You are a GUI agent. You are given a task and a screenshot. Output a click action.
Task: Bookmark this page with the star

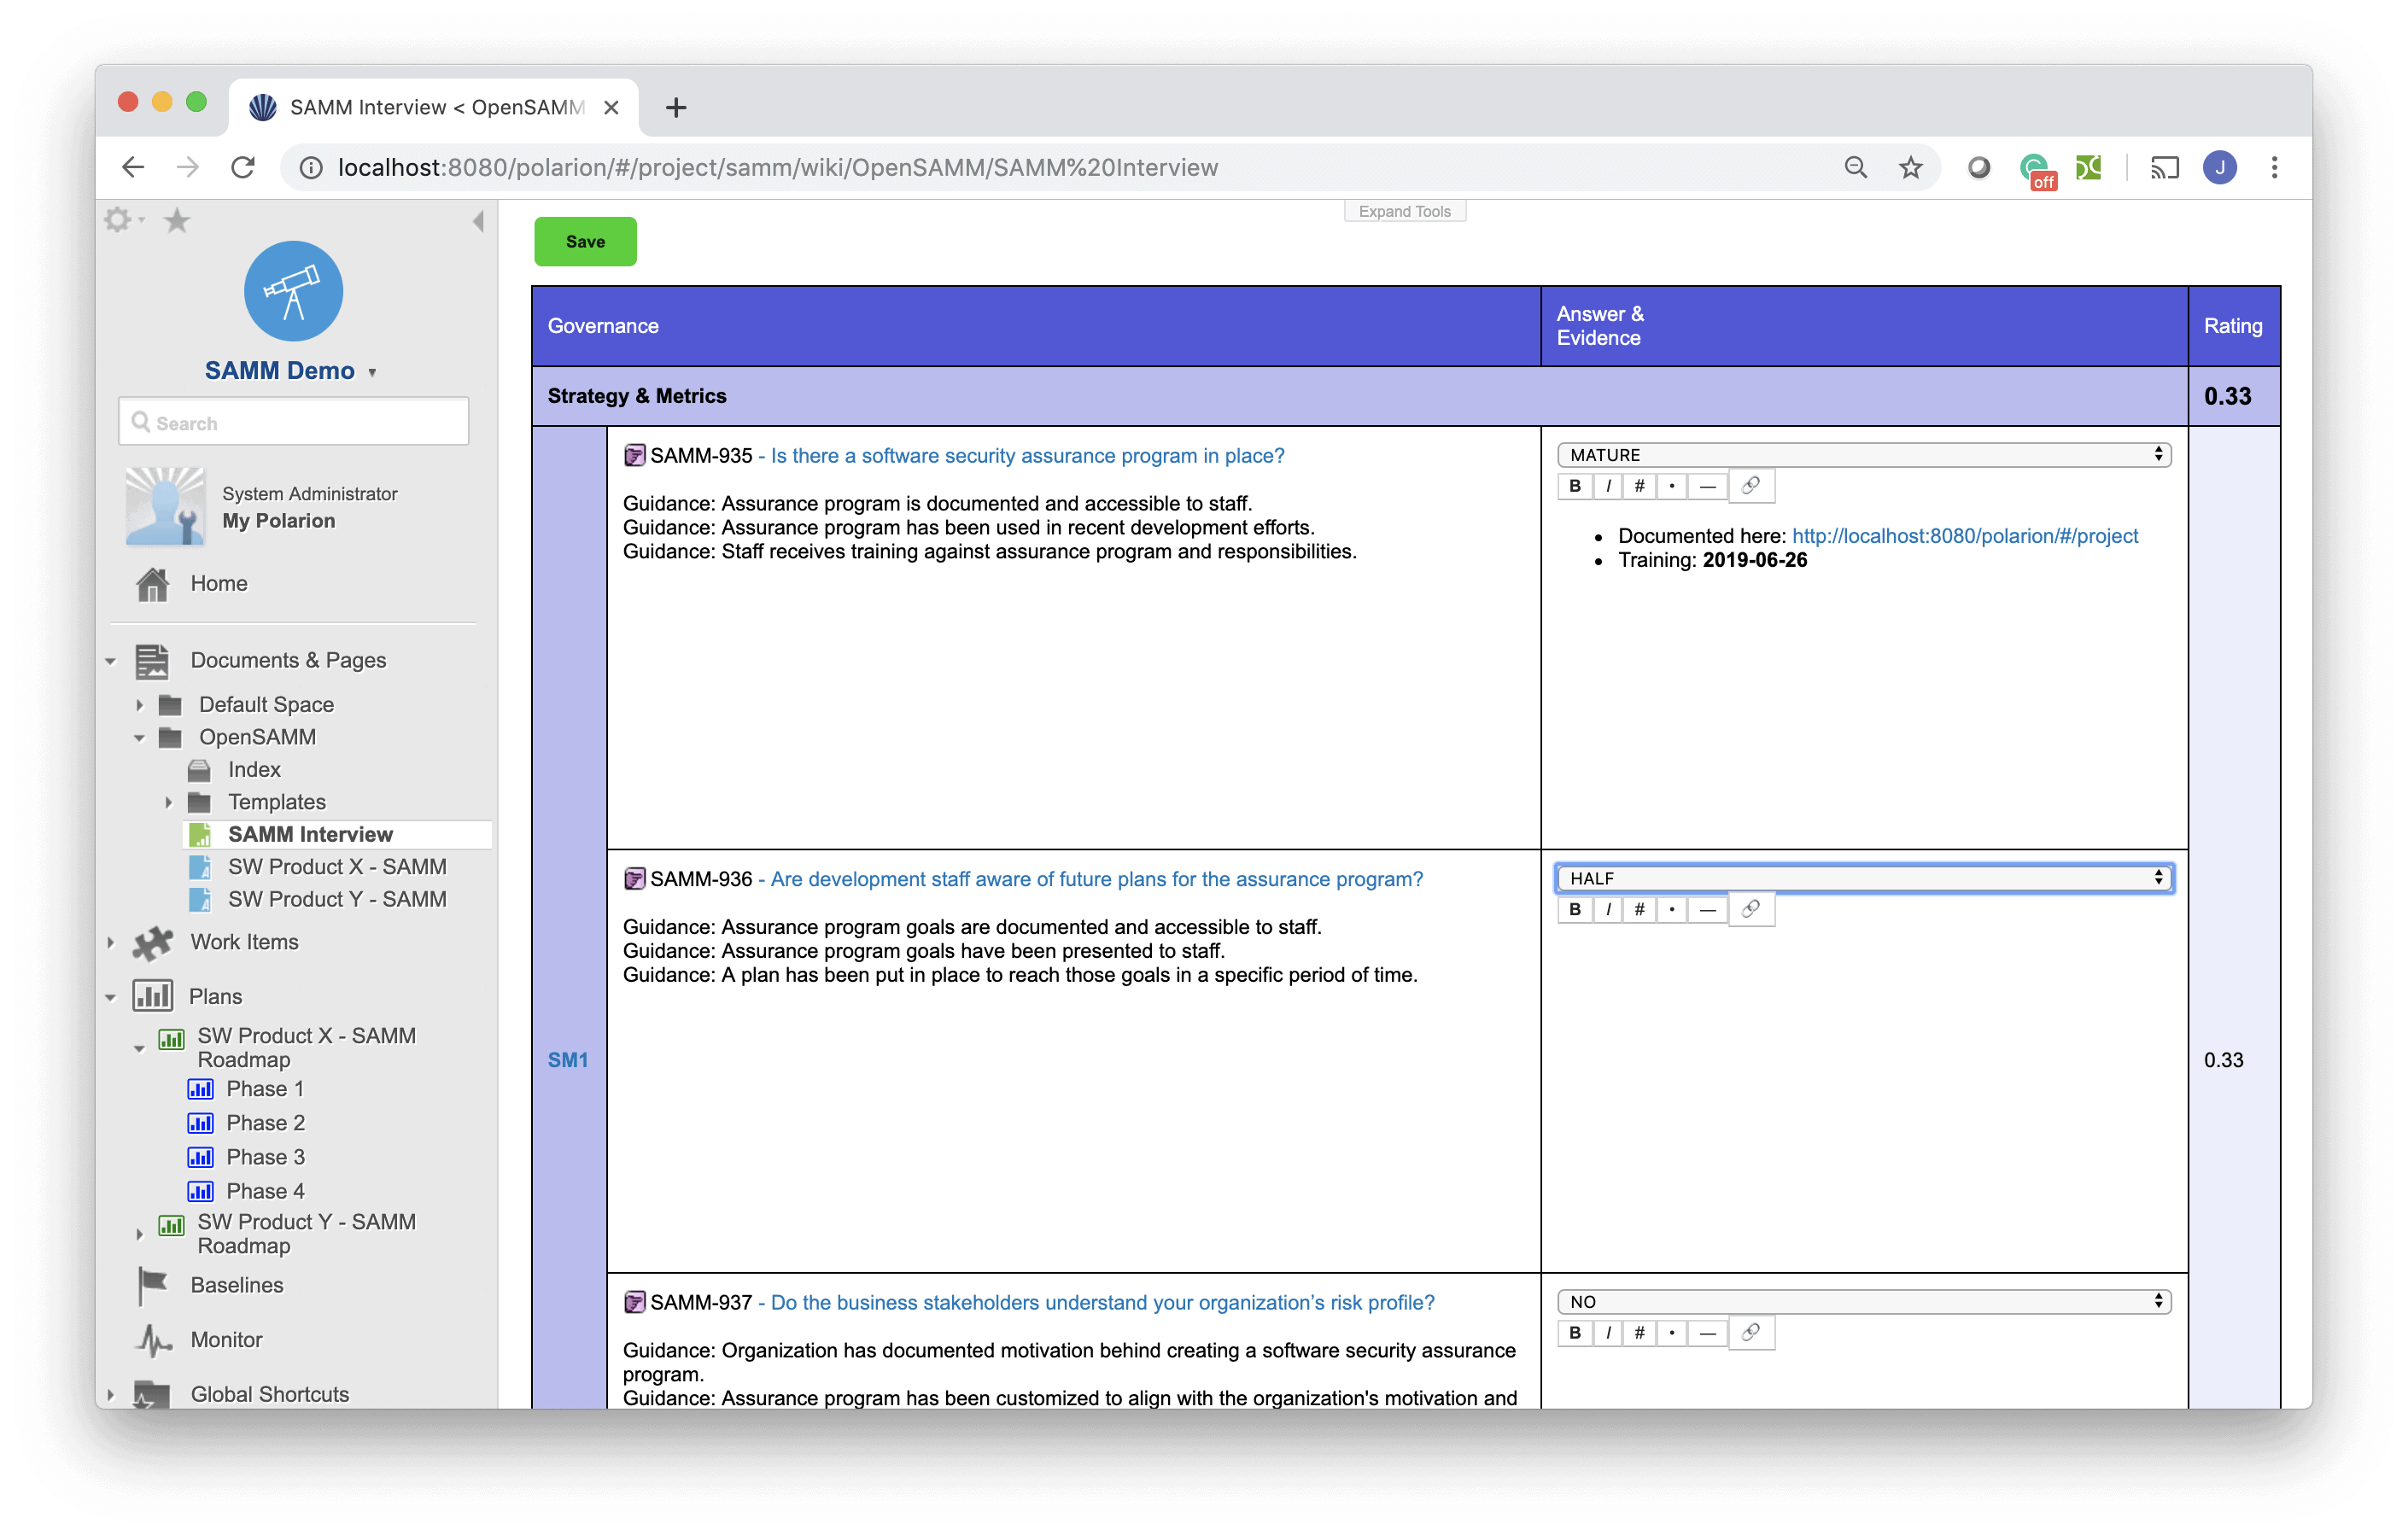[x=1910, y=168]
